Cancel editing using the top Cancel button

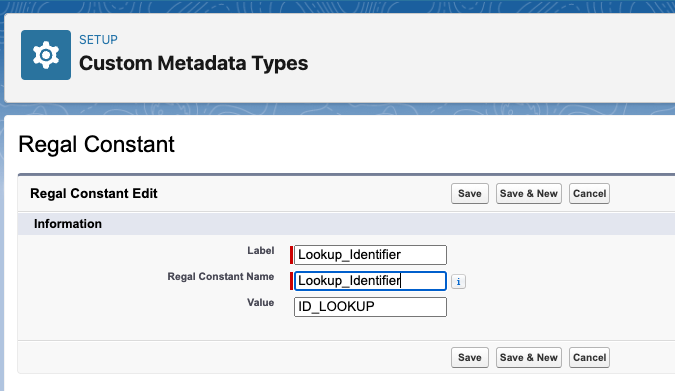tap(589, 194)
